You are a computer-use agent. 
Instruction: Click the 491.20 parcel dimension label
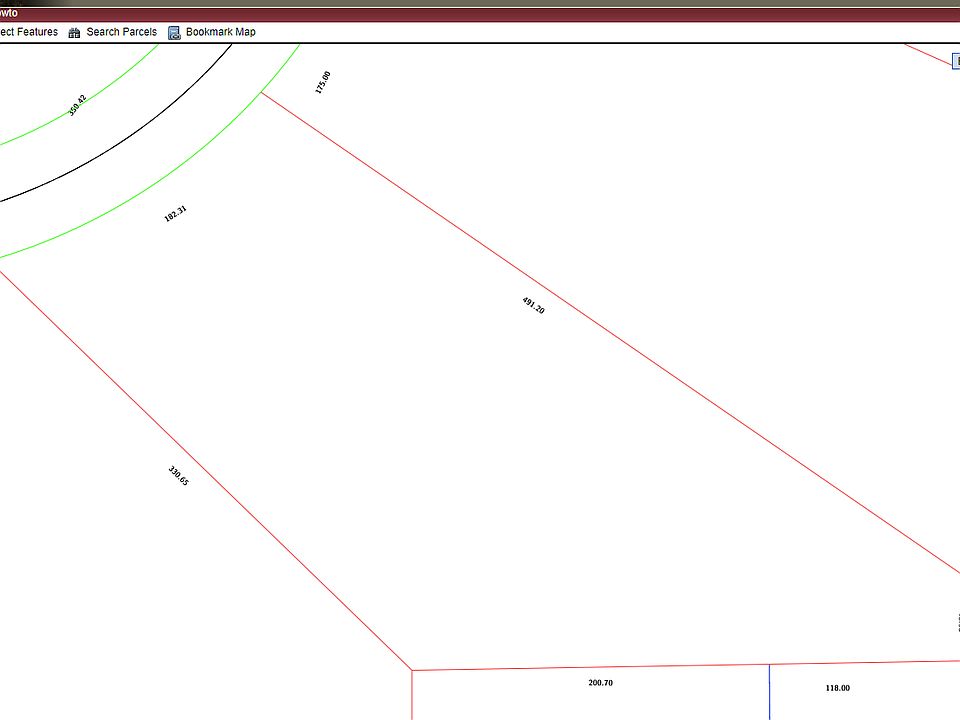pyautogui.click(x=533, y=305)
